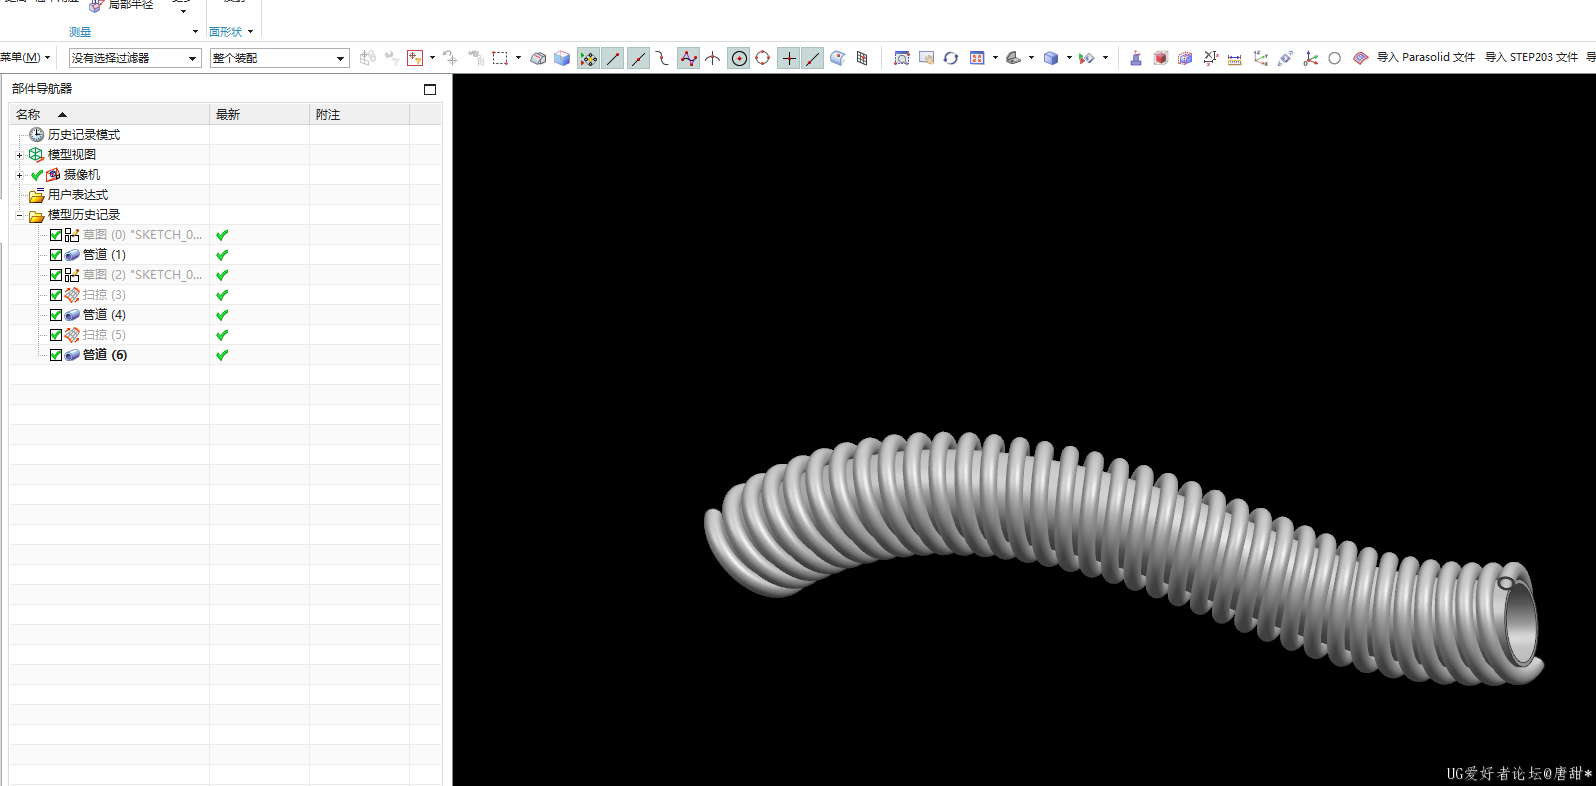Select 历史记录模式 in the navigator
This screenshot has width=1596, height=786.
[84, 135]
